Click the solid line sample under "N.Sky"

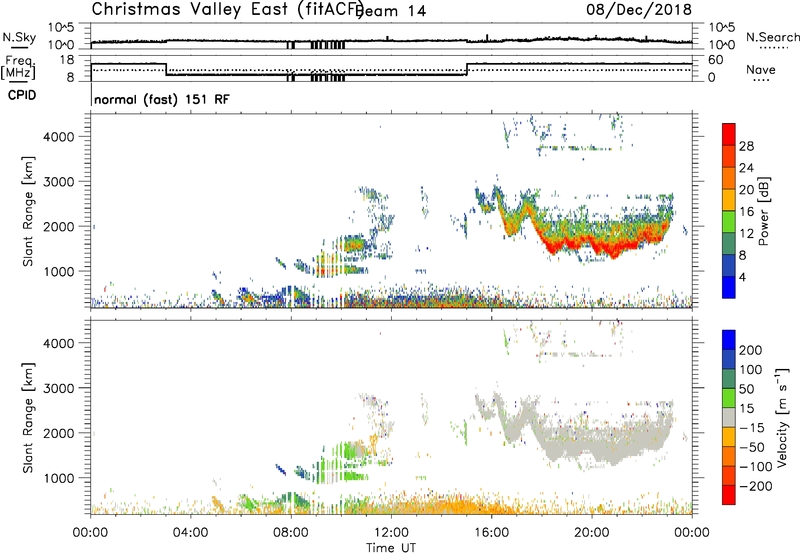point(19,47)
